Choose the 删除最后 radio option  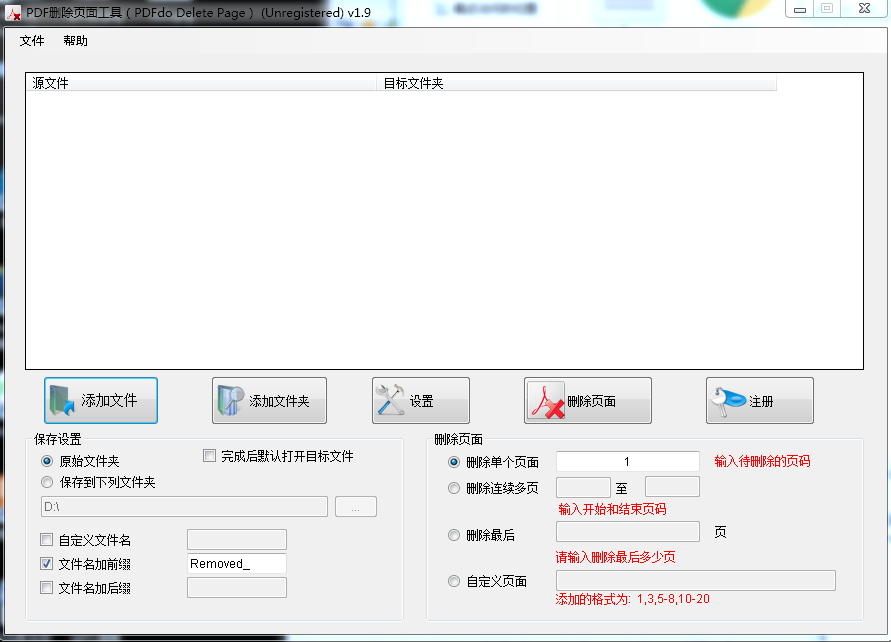click(x=454, y=535)
